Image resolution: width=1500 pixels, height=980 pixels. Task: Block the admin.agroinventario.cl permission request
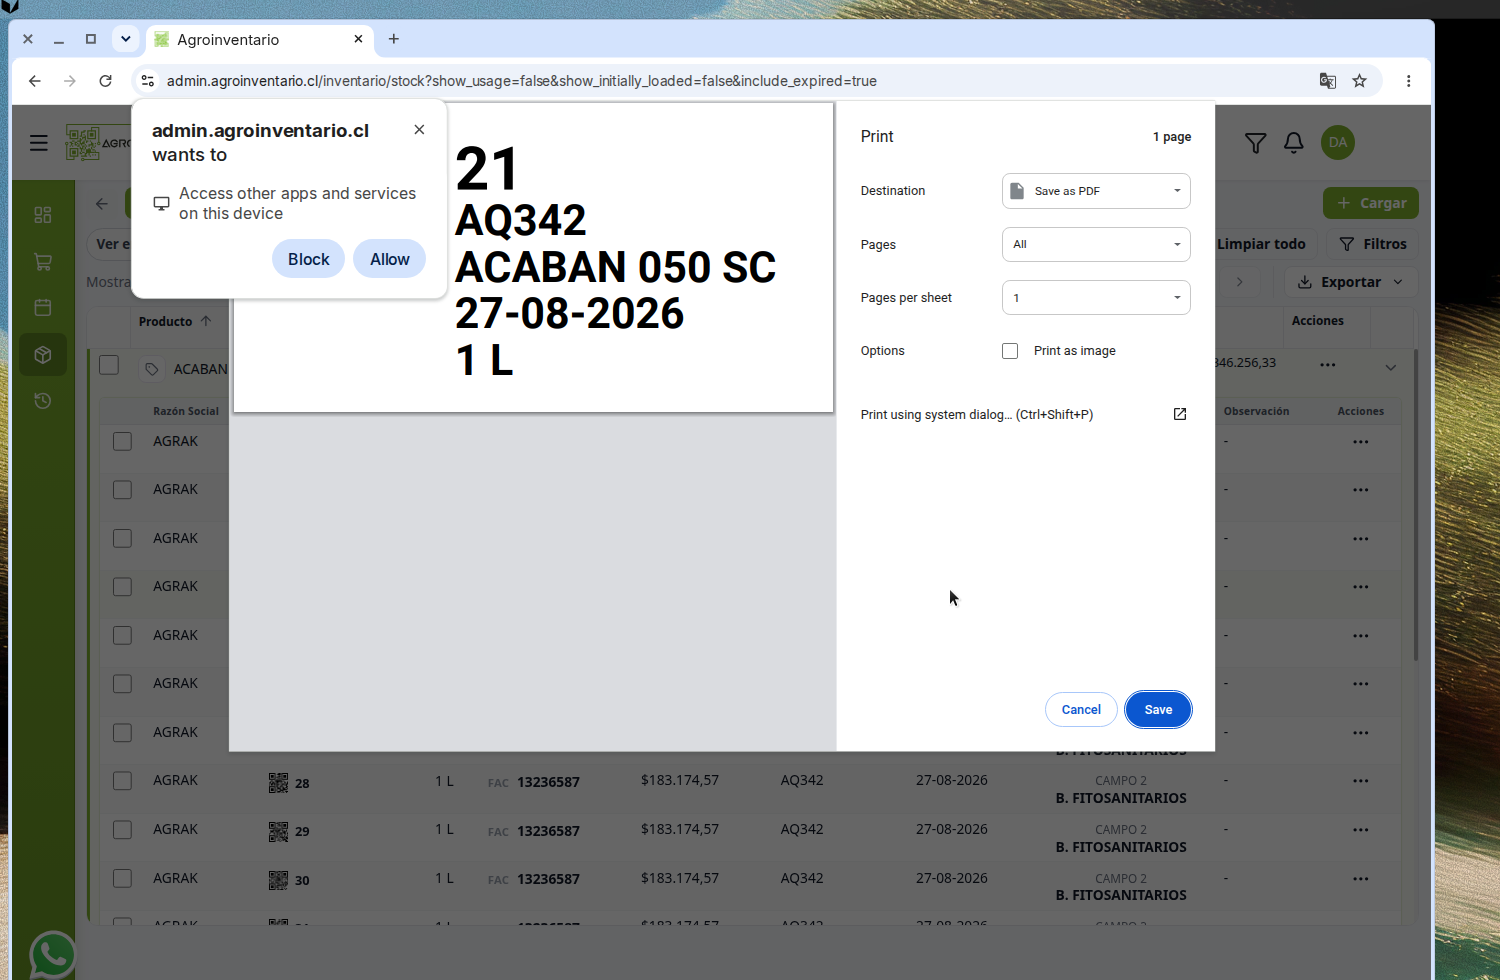click(x=308, y=259)
